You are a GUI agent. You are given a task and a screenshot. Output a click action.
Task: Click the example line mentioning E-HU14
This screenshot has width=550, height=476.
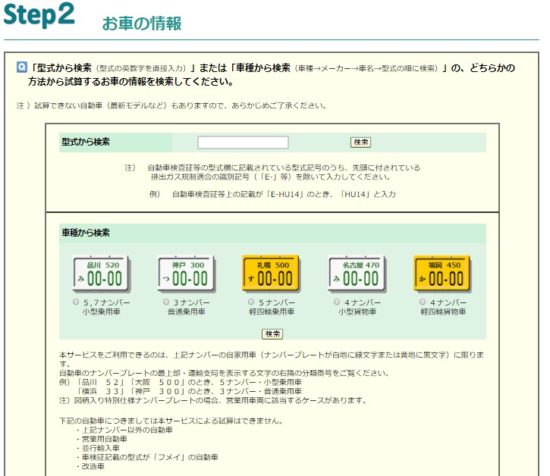pos(273,194)
